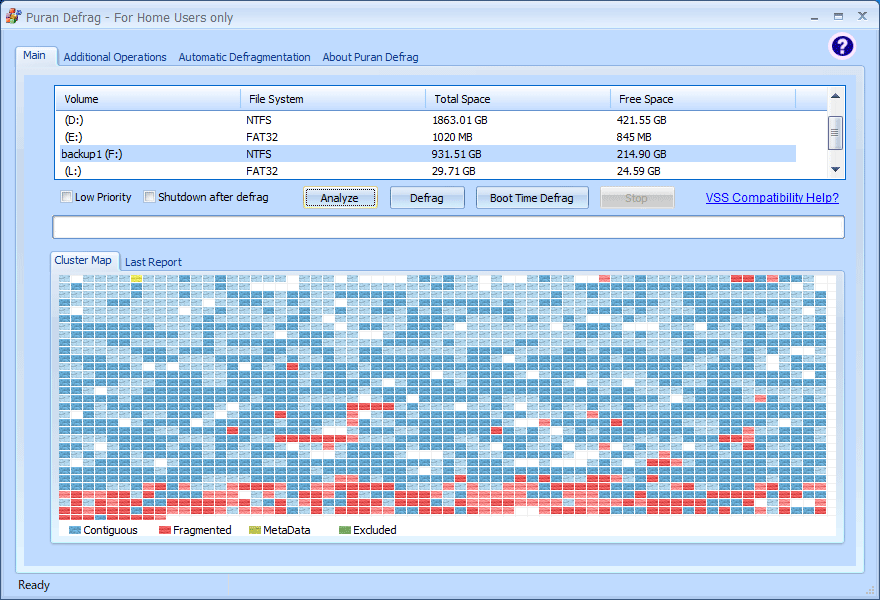Click the 845 MB free space cell
This screenshot has height=600, width=880.
point(634,137)
